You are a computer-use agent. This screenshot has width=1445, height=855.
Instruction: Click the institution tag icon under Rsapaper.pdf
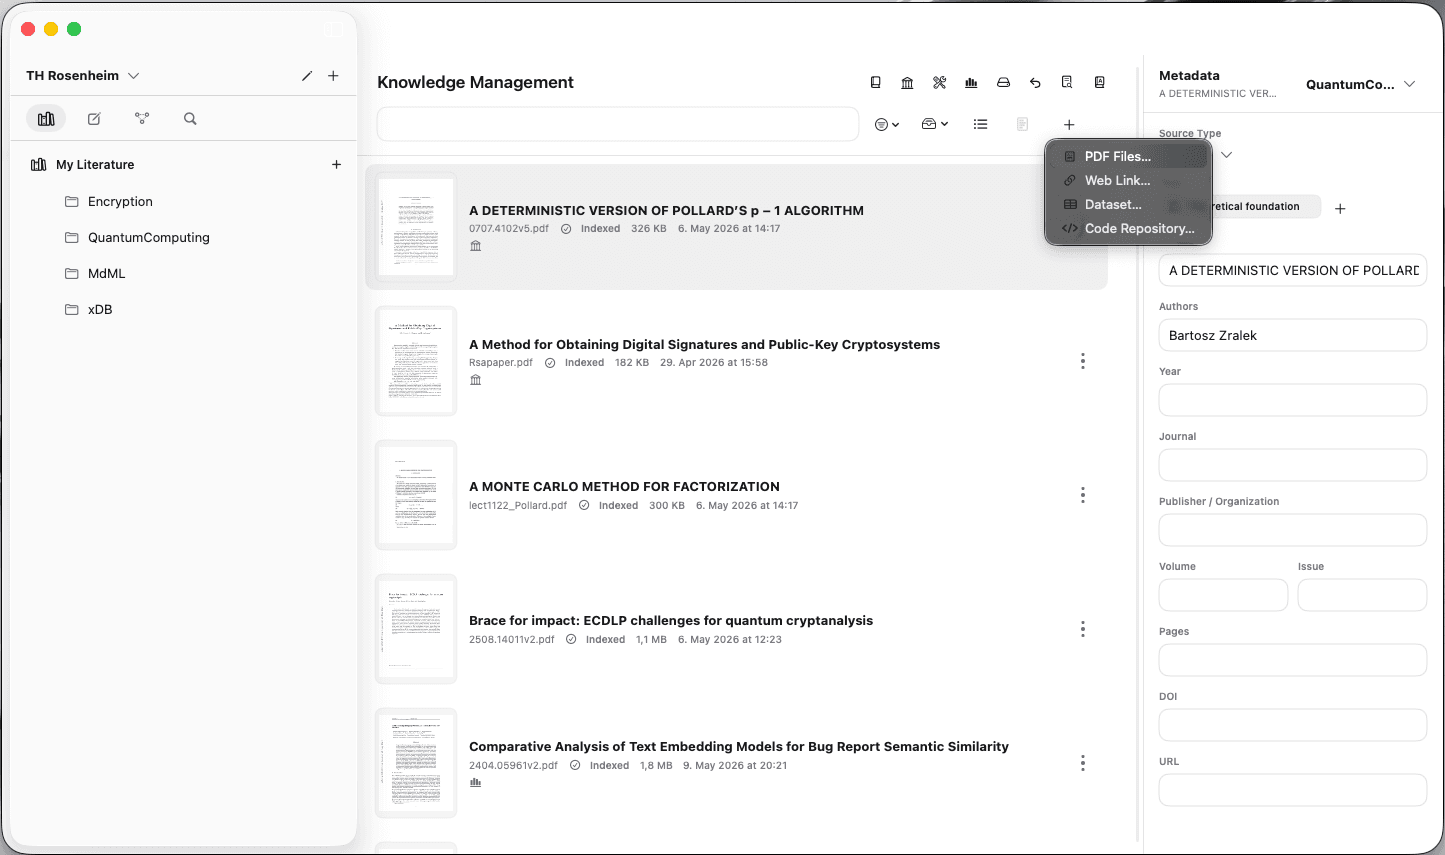[x=476, y=380]
